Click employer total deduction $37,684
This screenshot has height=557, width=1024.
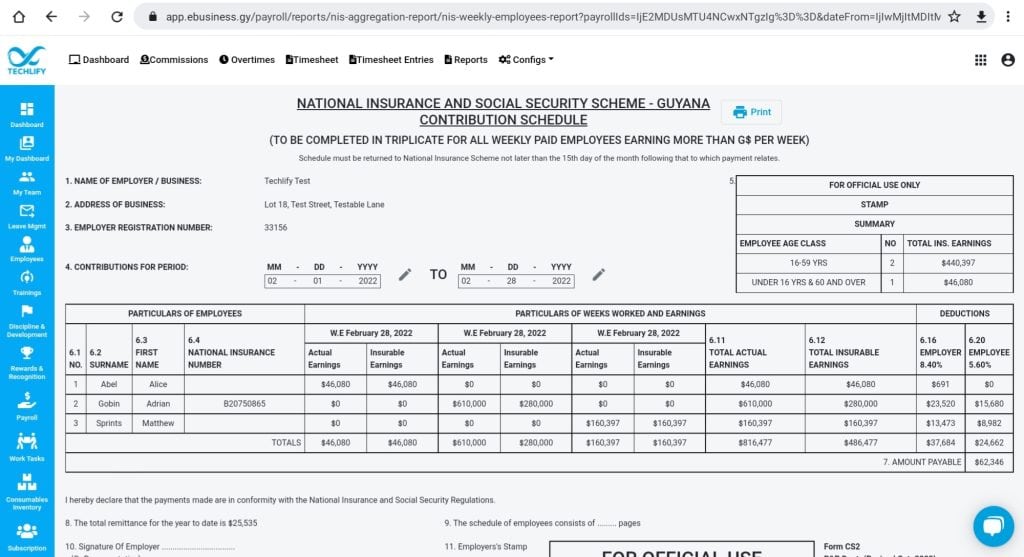940,443
